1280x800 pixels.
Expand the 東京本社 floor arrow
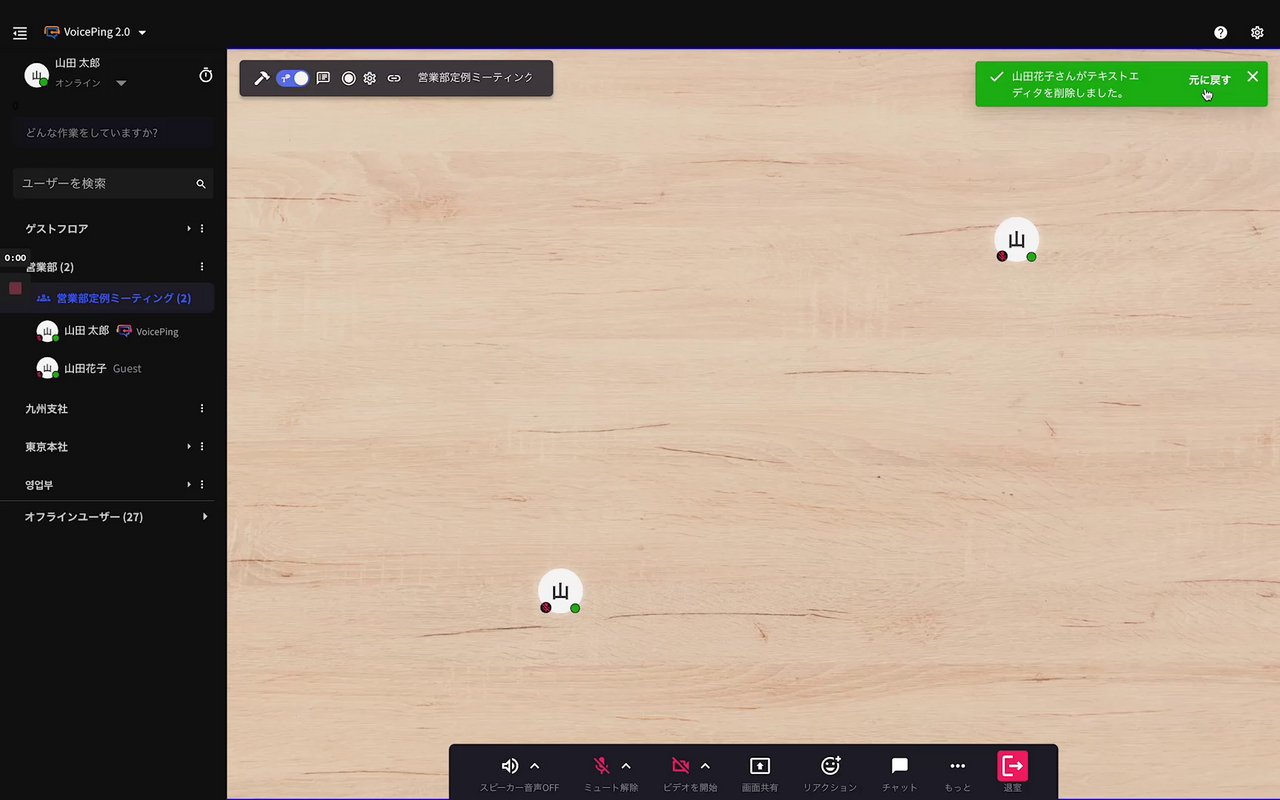[189, 447]
